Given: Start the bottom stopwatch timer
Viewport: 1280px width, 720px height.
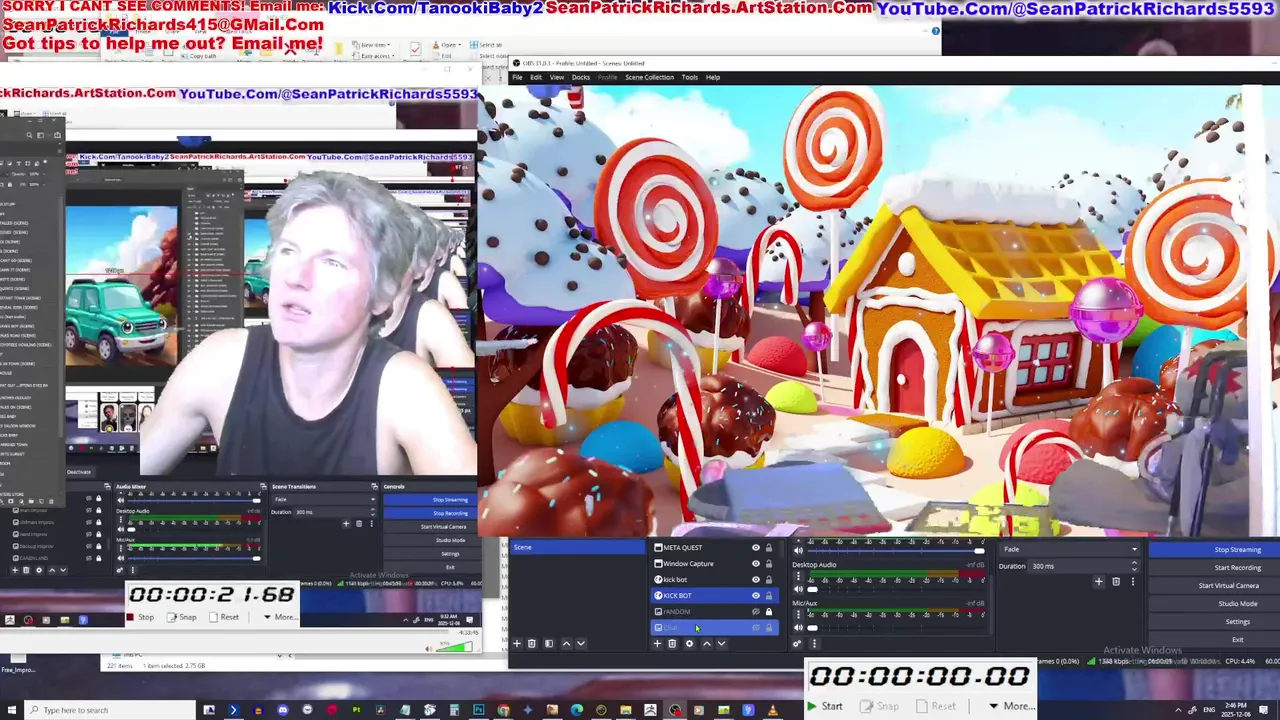Looking at the screenshot, I should [x=825, y=706].
